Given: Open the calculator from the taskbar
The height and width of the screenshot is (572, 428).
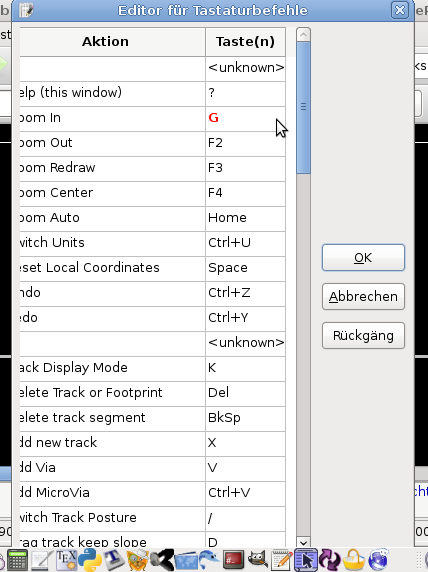Looking at the screenshot, I should click(18, 560).
